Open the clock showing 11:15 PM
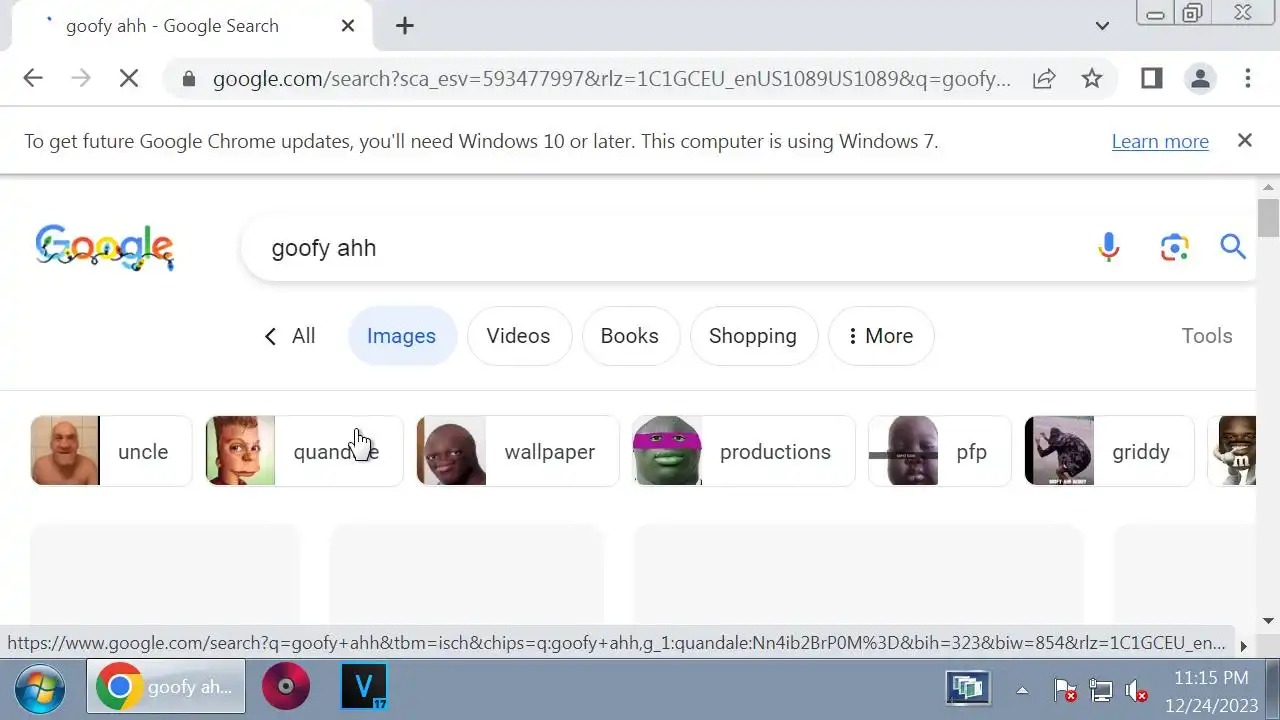Viewport: 1280px width, 720px height. point(1211,691)
